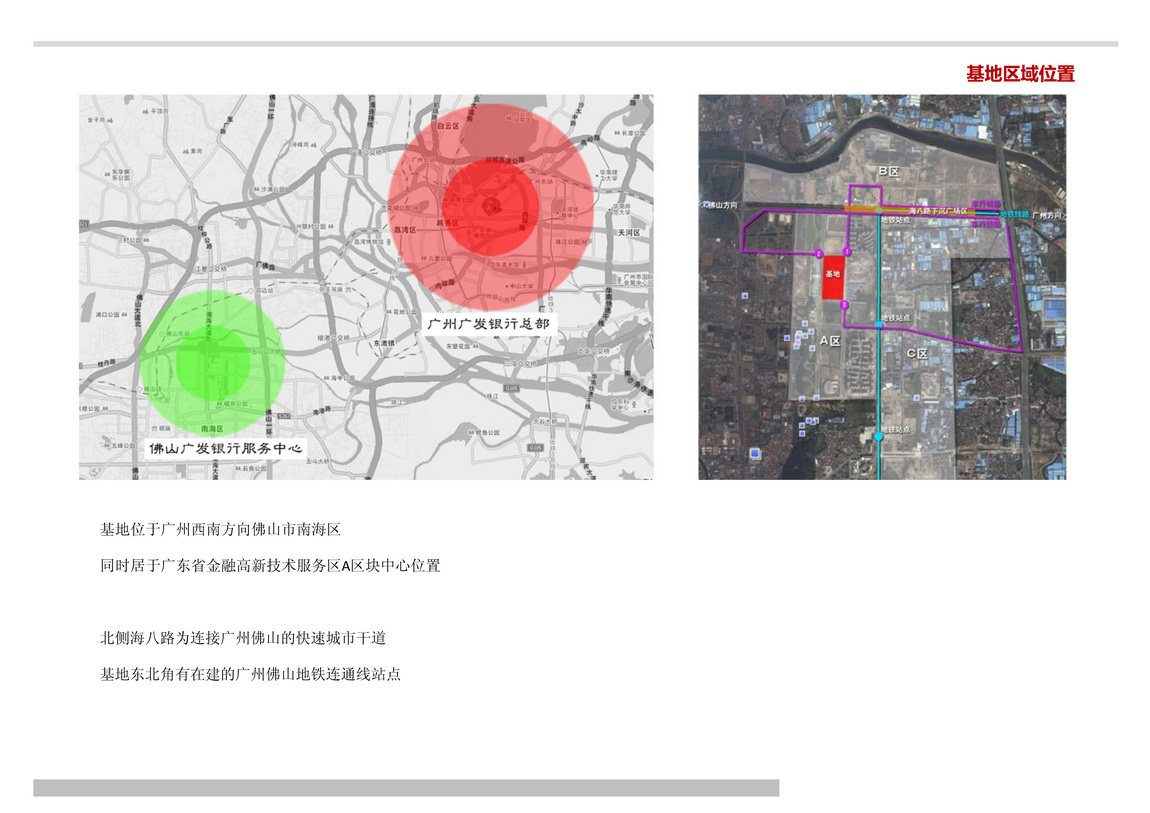Click the C区 label on satellite image
This screenshot has width=1150, height=813.
(x=917, y=353)
